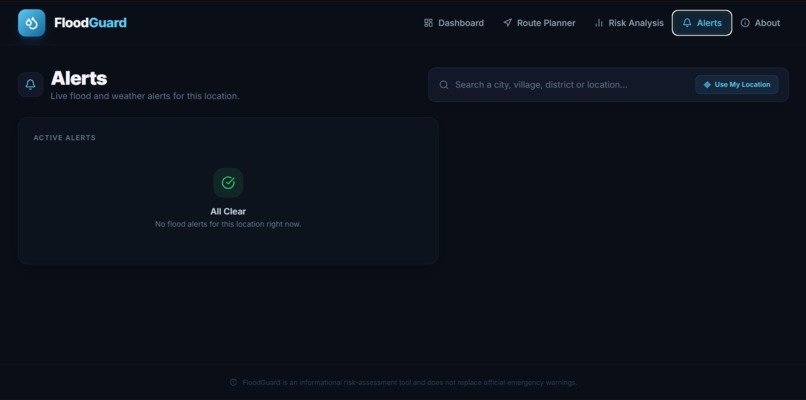Image resolution: width=806 pixels, height=400 pixels.
Task: Open the Dashboard page
Action: (453, 23)
